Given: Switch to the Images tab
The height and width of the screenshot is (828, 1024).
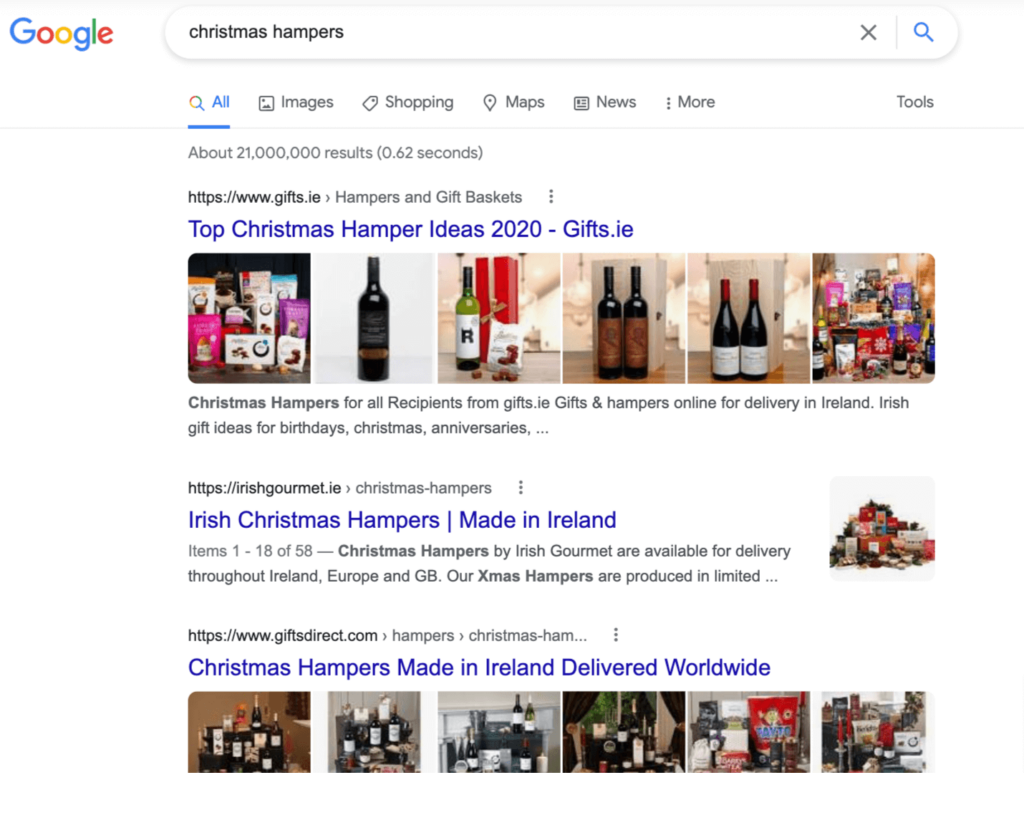Looking at the screenshot, I should coord(296,103).
